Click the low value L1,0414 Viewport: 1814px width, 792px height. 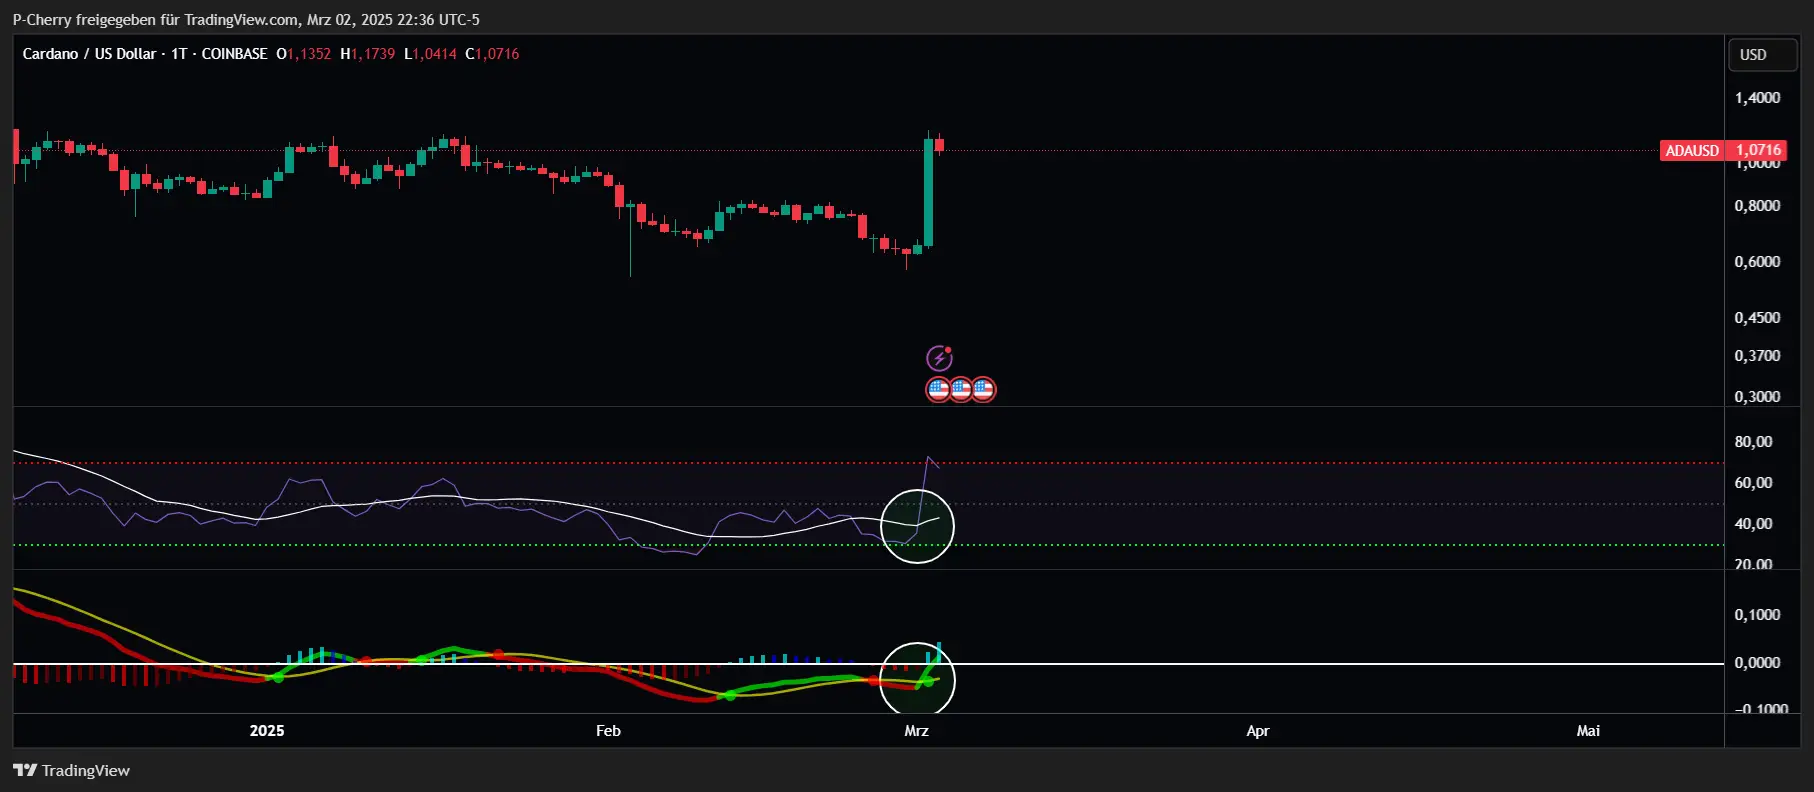click(431, 54)
